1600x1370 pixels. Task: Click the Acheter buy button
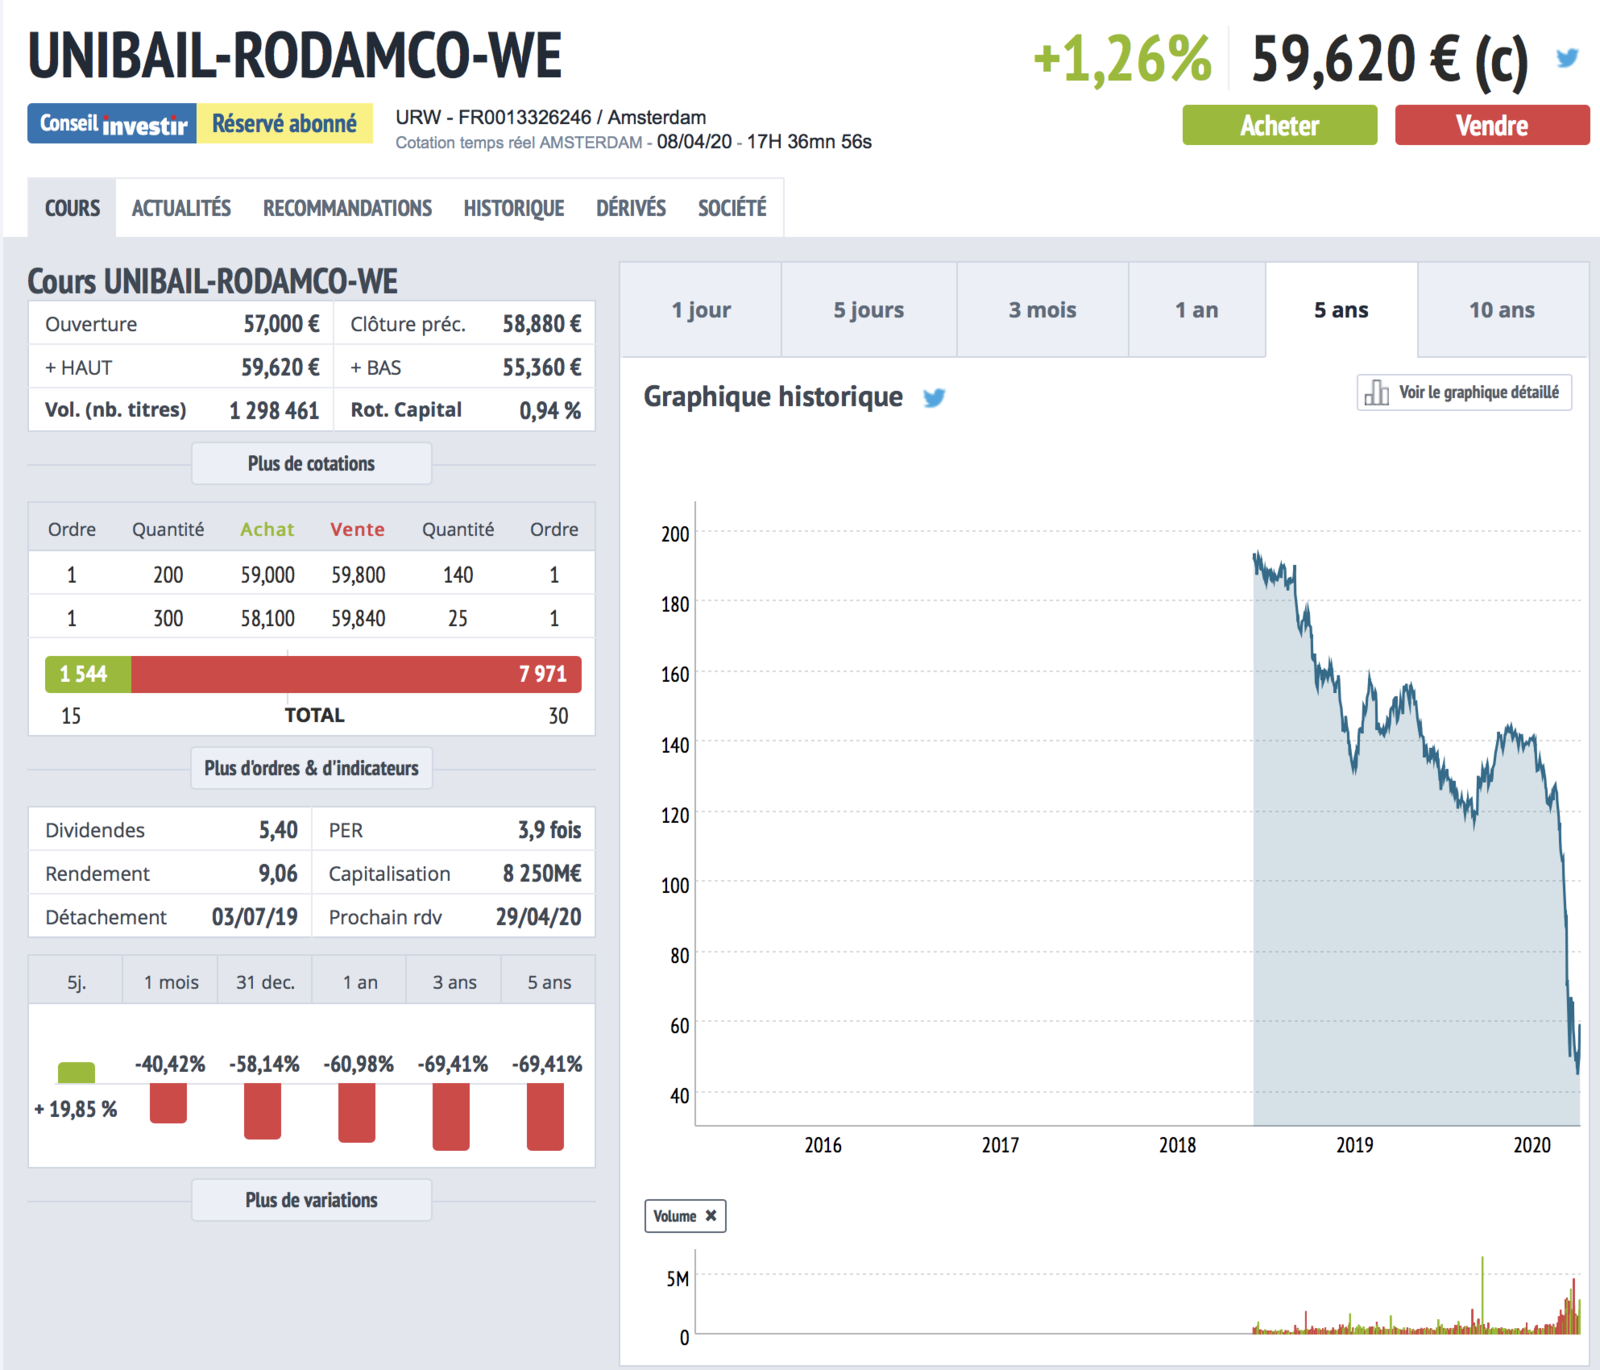(x=1279, y=125)
